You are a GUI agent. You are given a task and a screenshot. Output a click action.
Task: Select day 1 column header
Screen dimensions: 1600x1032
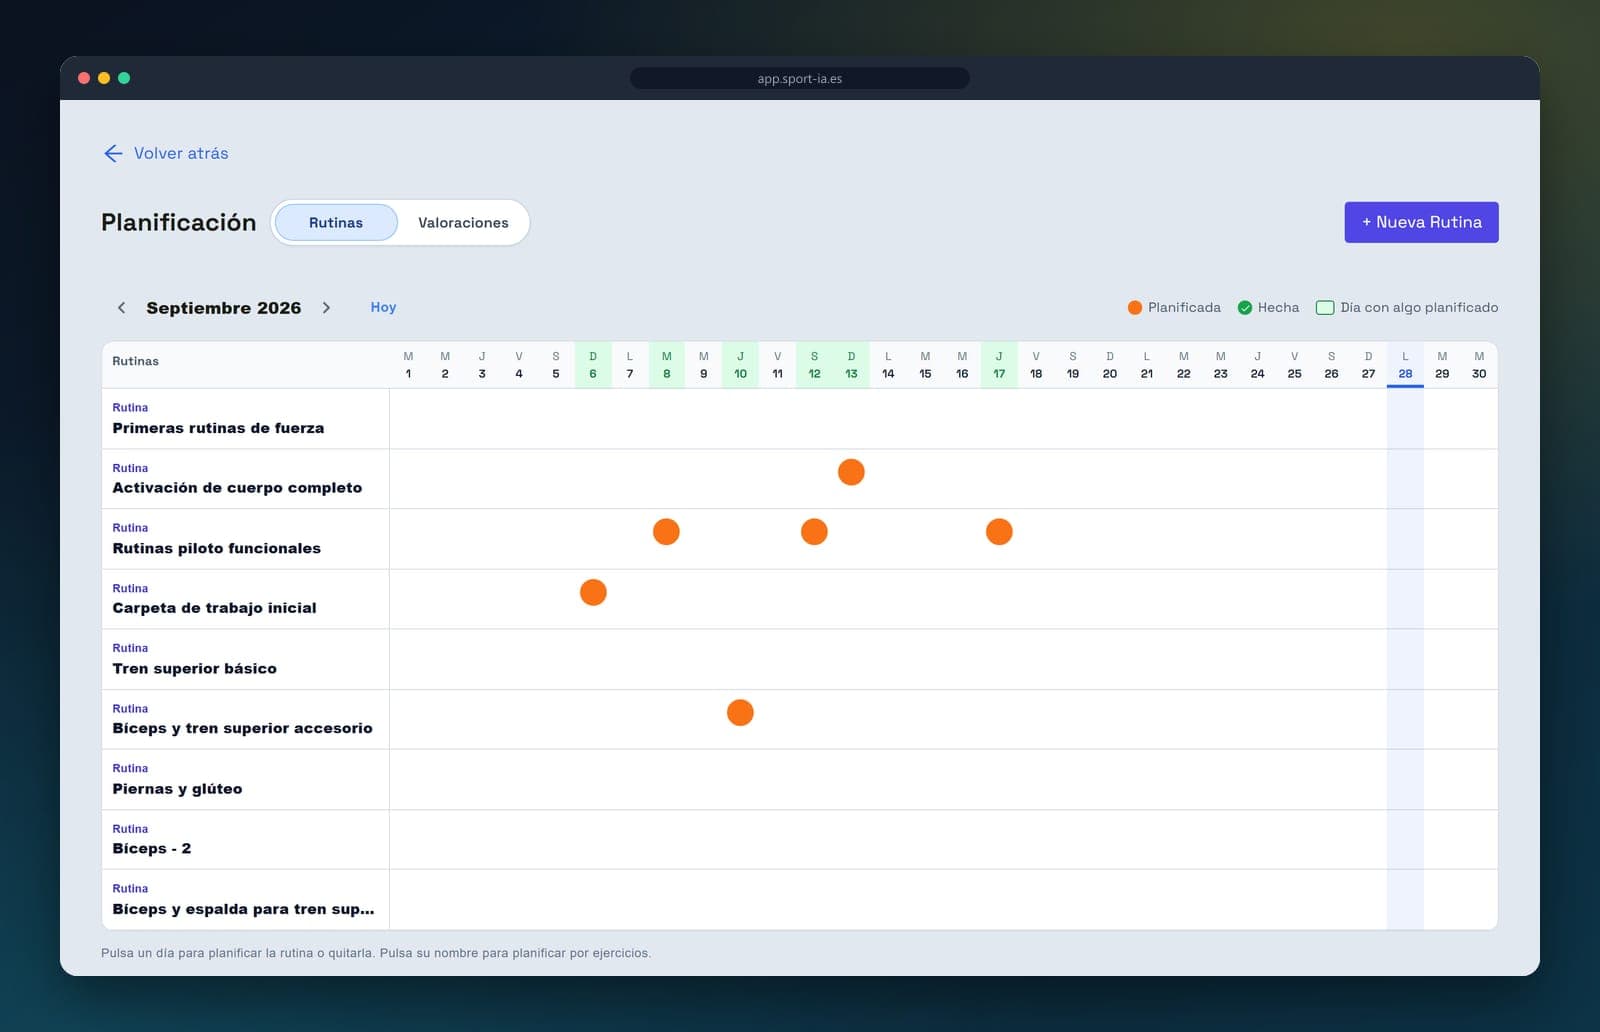(x=408, y=365)
